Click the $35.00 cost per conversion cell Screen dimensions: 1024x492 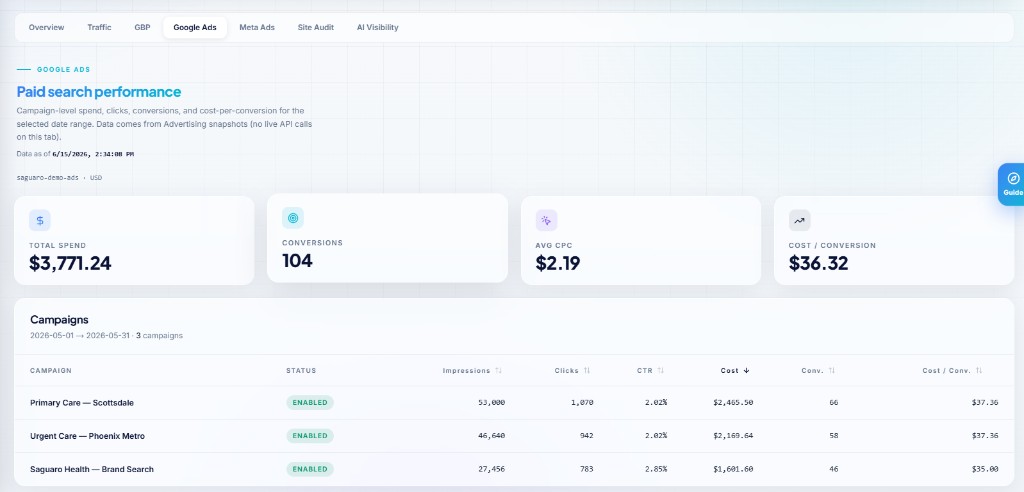pyautogui.click(x=985, y=469)
